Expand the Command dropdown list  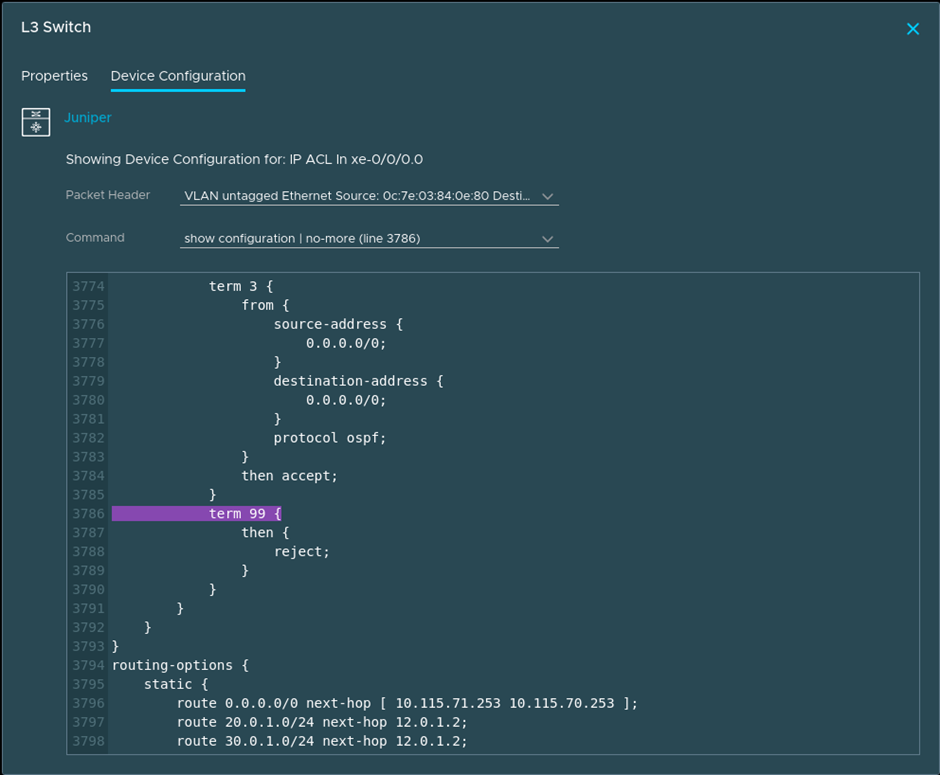[368, 239]
